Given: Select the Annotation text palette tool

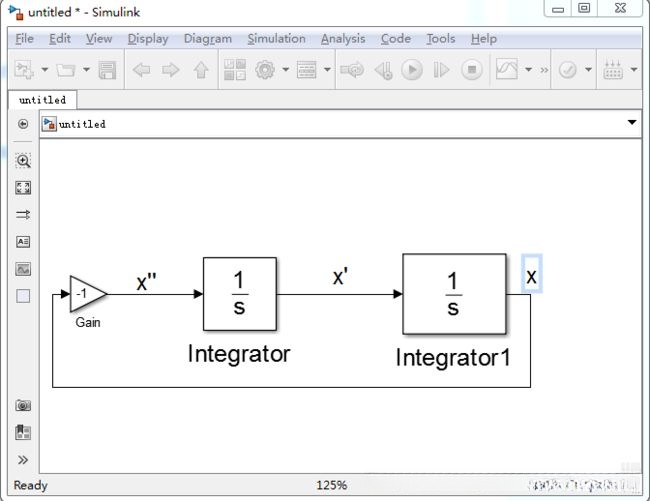Looking at the screenshot, I should tap(23, 242).
